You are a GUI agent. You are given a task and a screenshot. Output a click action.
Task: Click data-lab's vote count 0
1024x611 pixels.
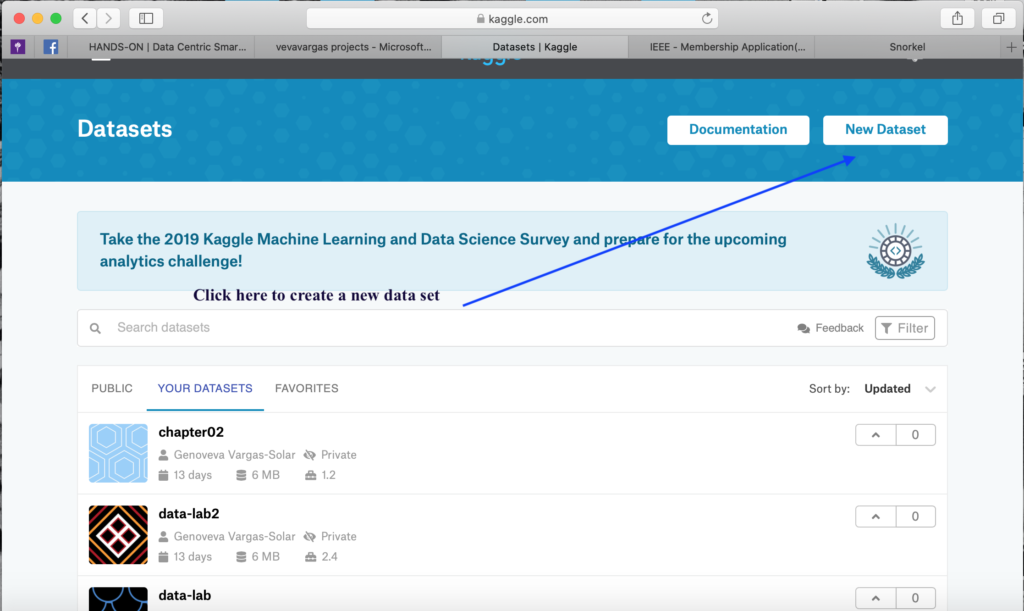click(x=915, y=598)
